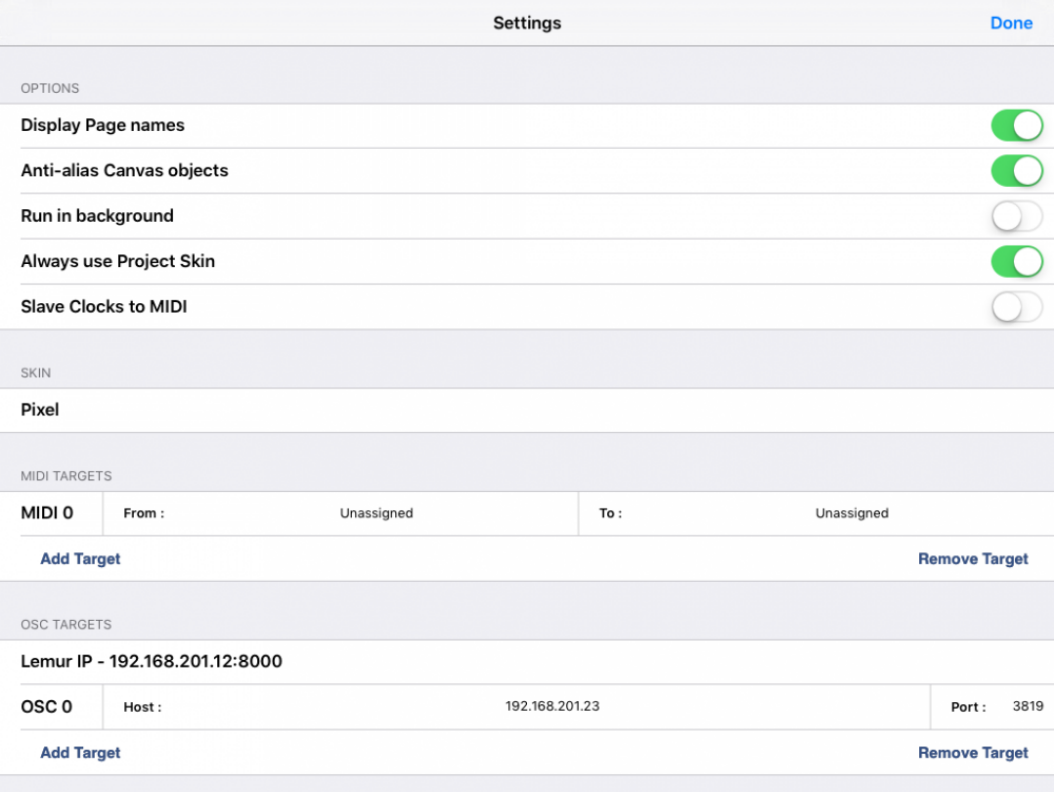
Task: Add Target under MIDI Targets
Action: coord(80,559)
